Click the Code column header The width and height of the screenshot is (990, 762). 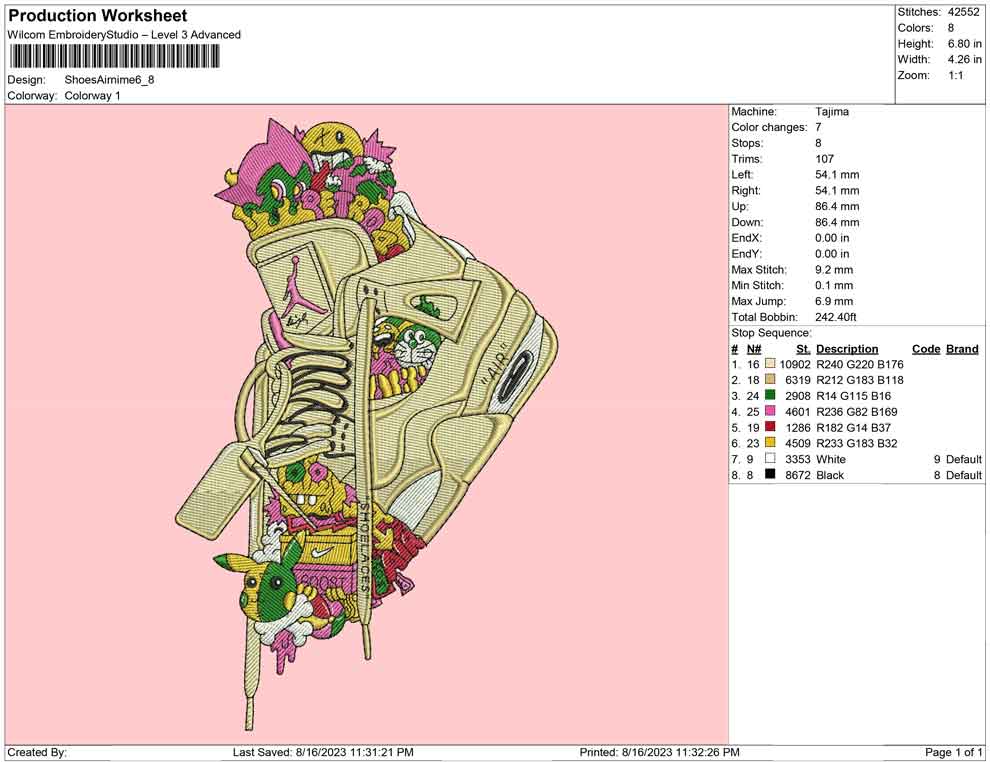[x=925, y=349]
